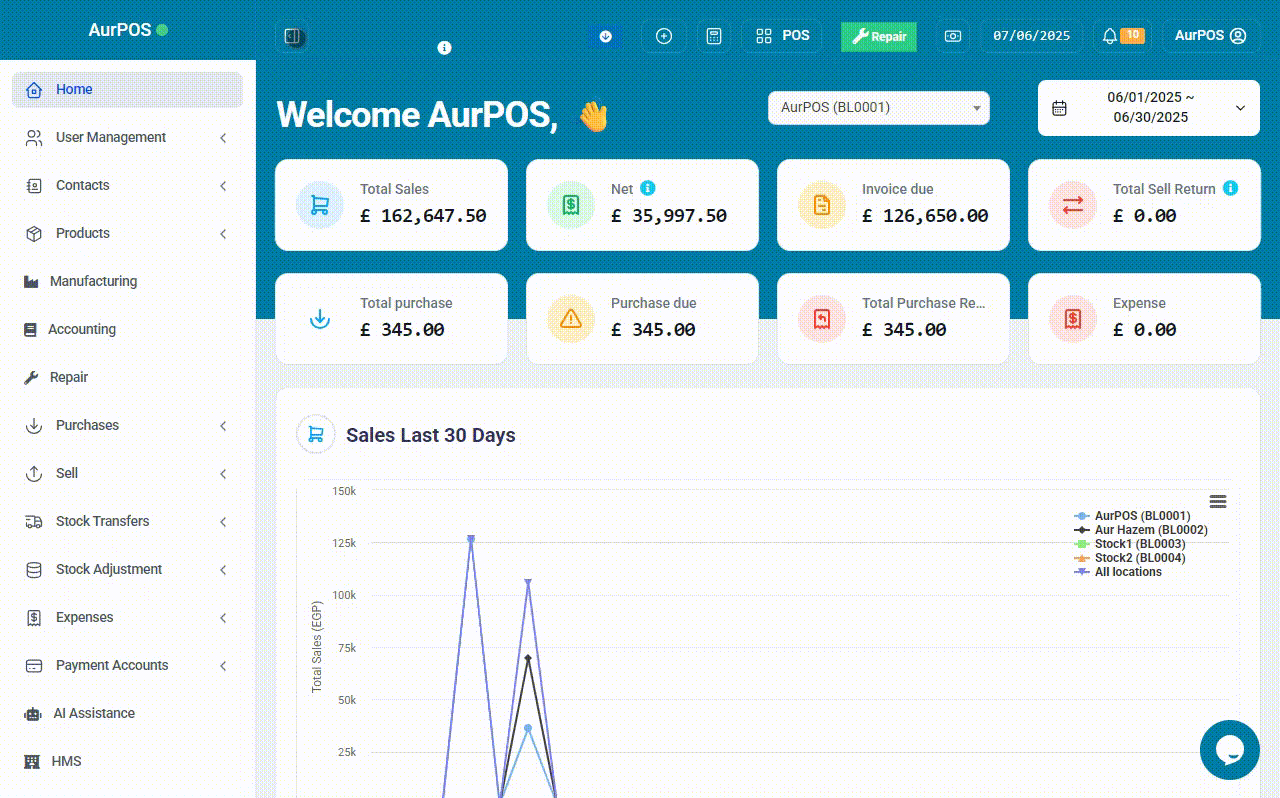Open the calculator icon in top bar
The height and width of the screenshot is (798, 1280).
tap(713, 36)
